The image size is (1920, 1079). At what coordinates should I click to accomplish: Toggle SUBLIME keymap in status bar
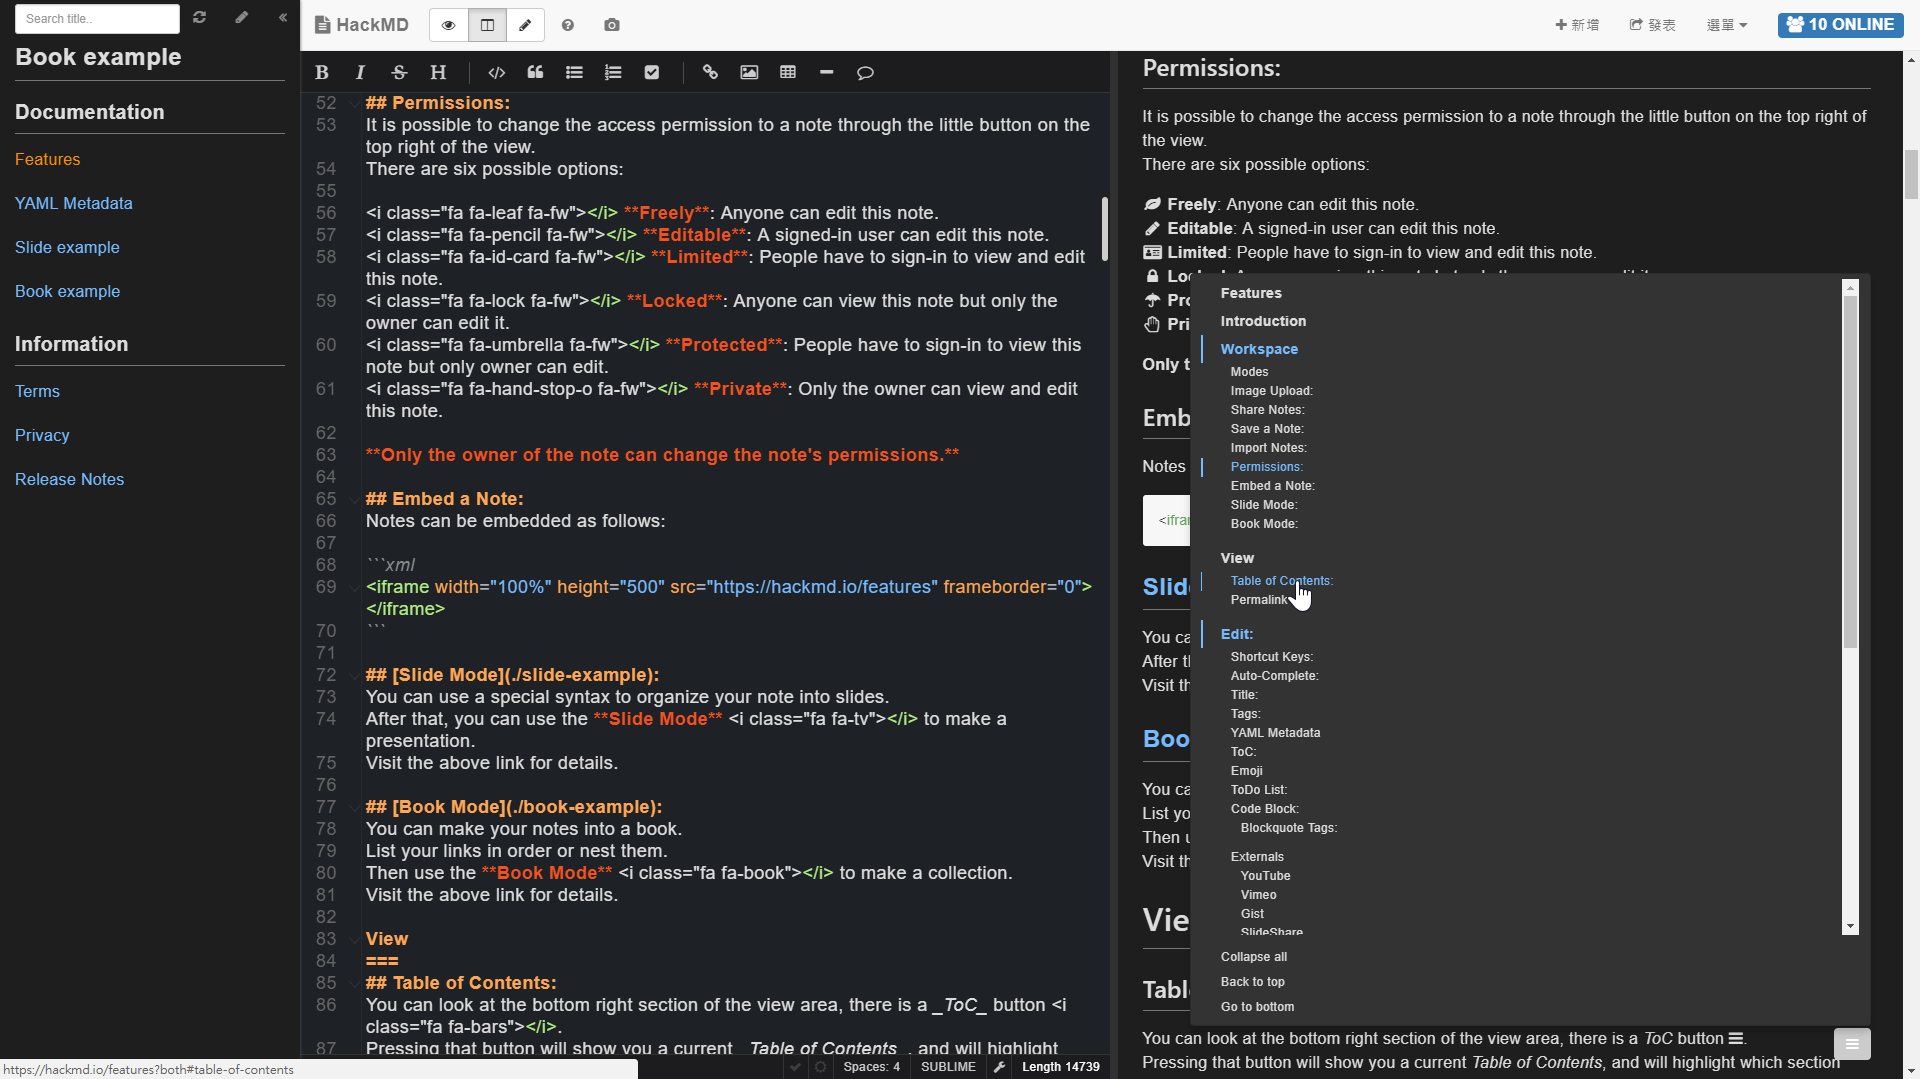tap(948, 1067)
